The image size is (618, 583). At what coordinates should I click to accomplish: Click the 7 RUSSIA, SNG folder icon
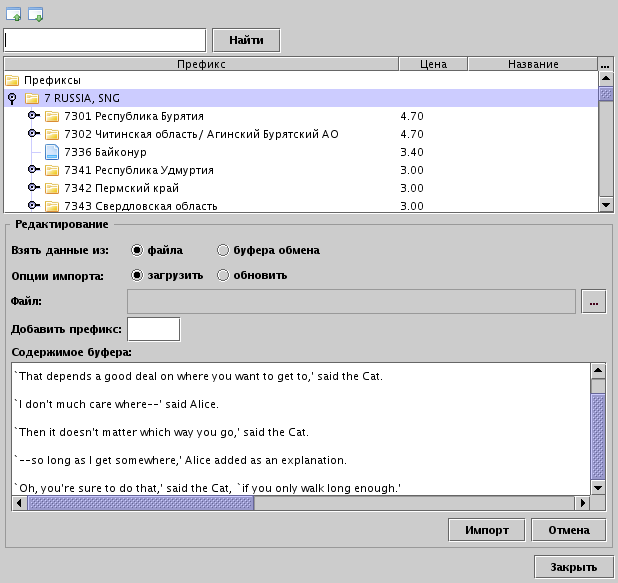[33, 98]
